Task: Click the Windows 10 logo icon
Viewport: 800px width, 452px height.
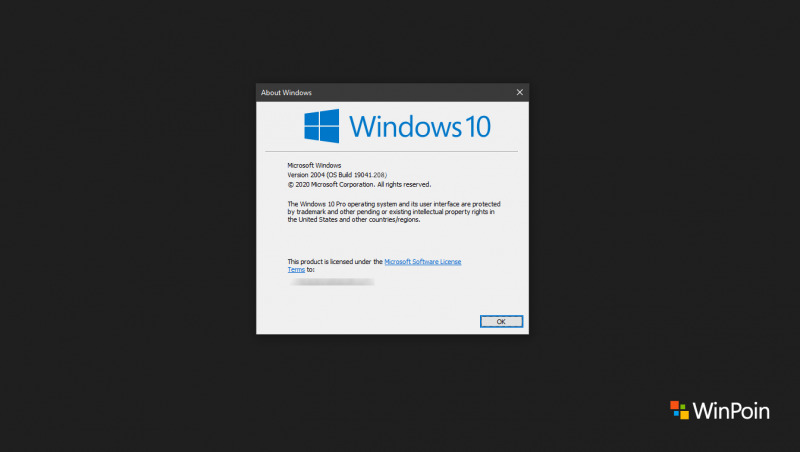Action: coord(321,126)
